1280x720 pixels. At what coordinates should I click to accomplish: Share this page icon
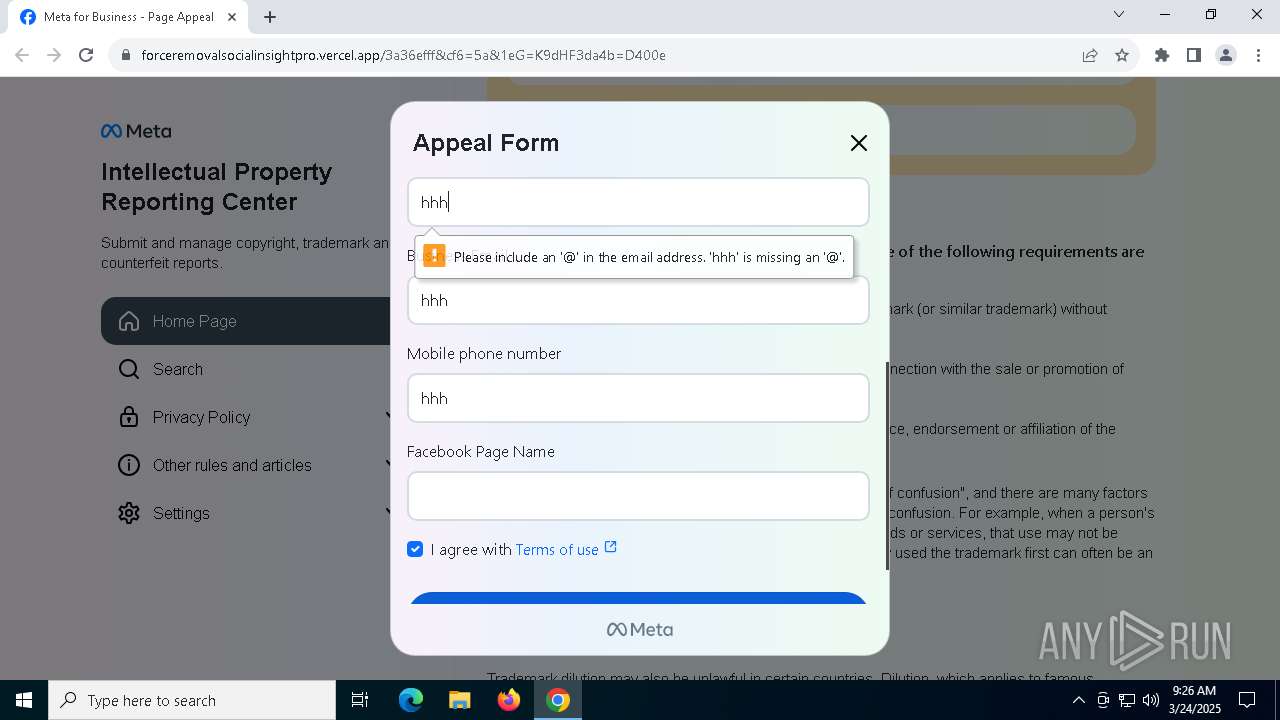click(1090, 55)
